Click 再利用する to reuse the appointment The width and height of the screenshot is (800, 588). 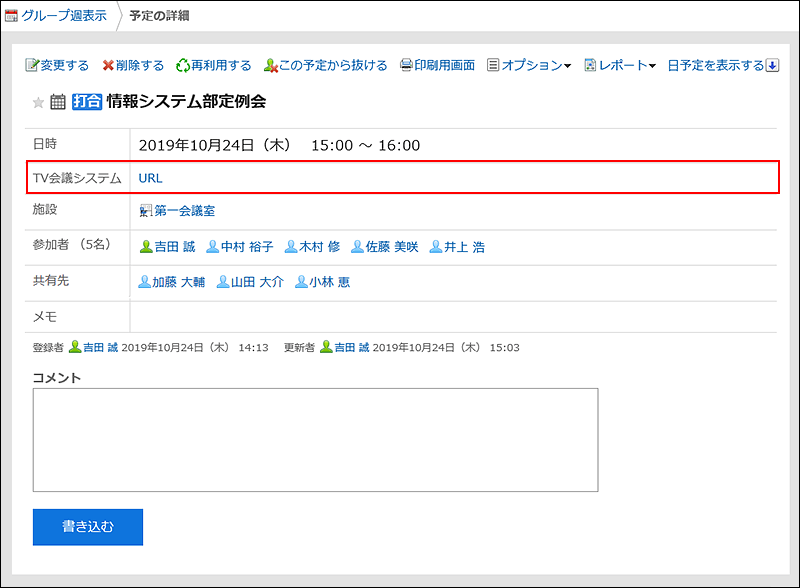tap(221, 65)
